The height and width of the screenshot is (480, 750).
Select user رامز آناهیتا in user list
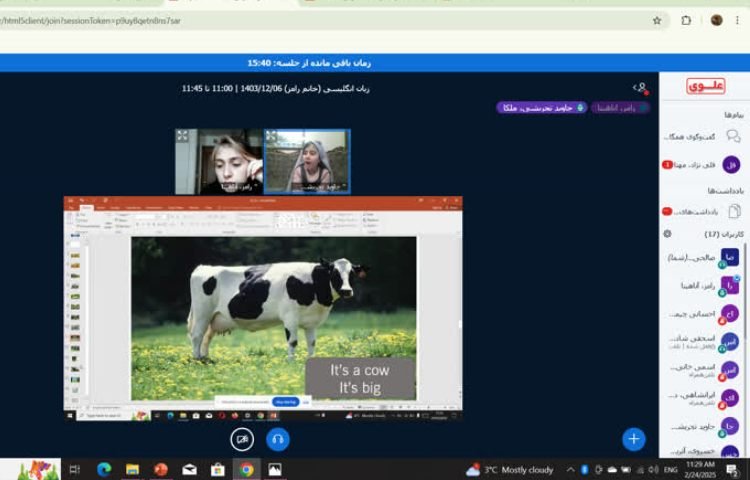702,286
